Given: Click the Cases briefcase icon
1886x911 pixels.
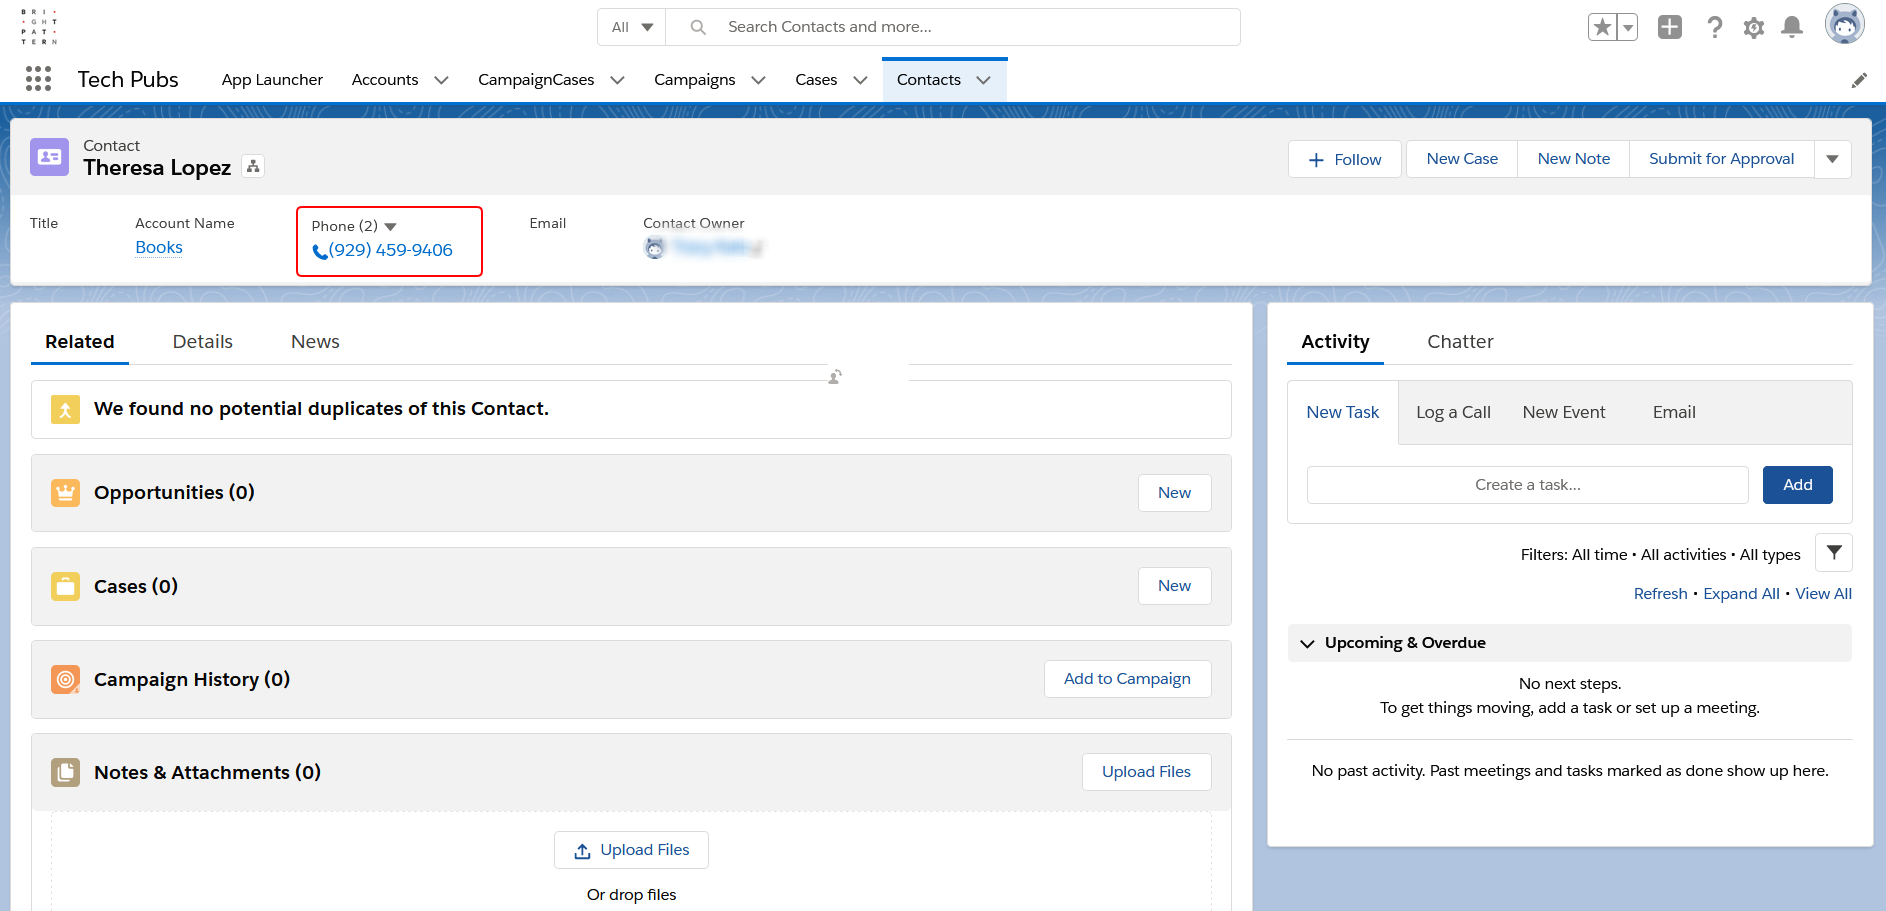Looking at the screenshot, I should pyautogui.click(x=65, y=586).
